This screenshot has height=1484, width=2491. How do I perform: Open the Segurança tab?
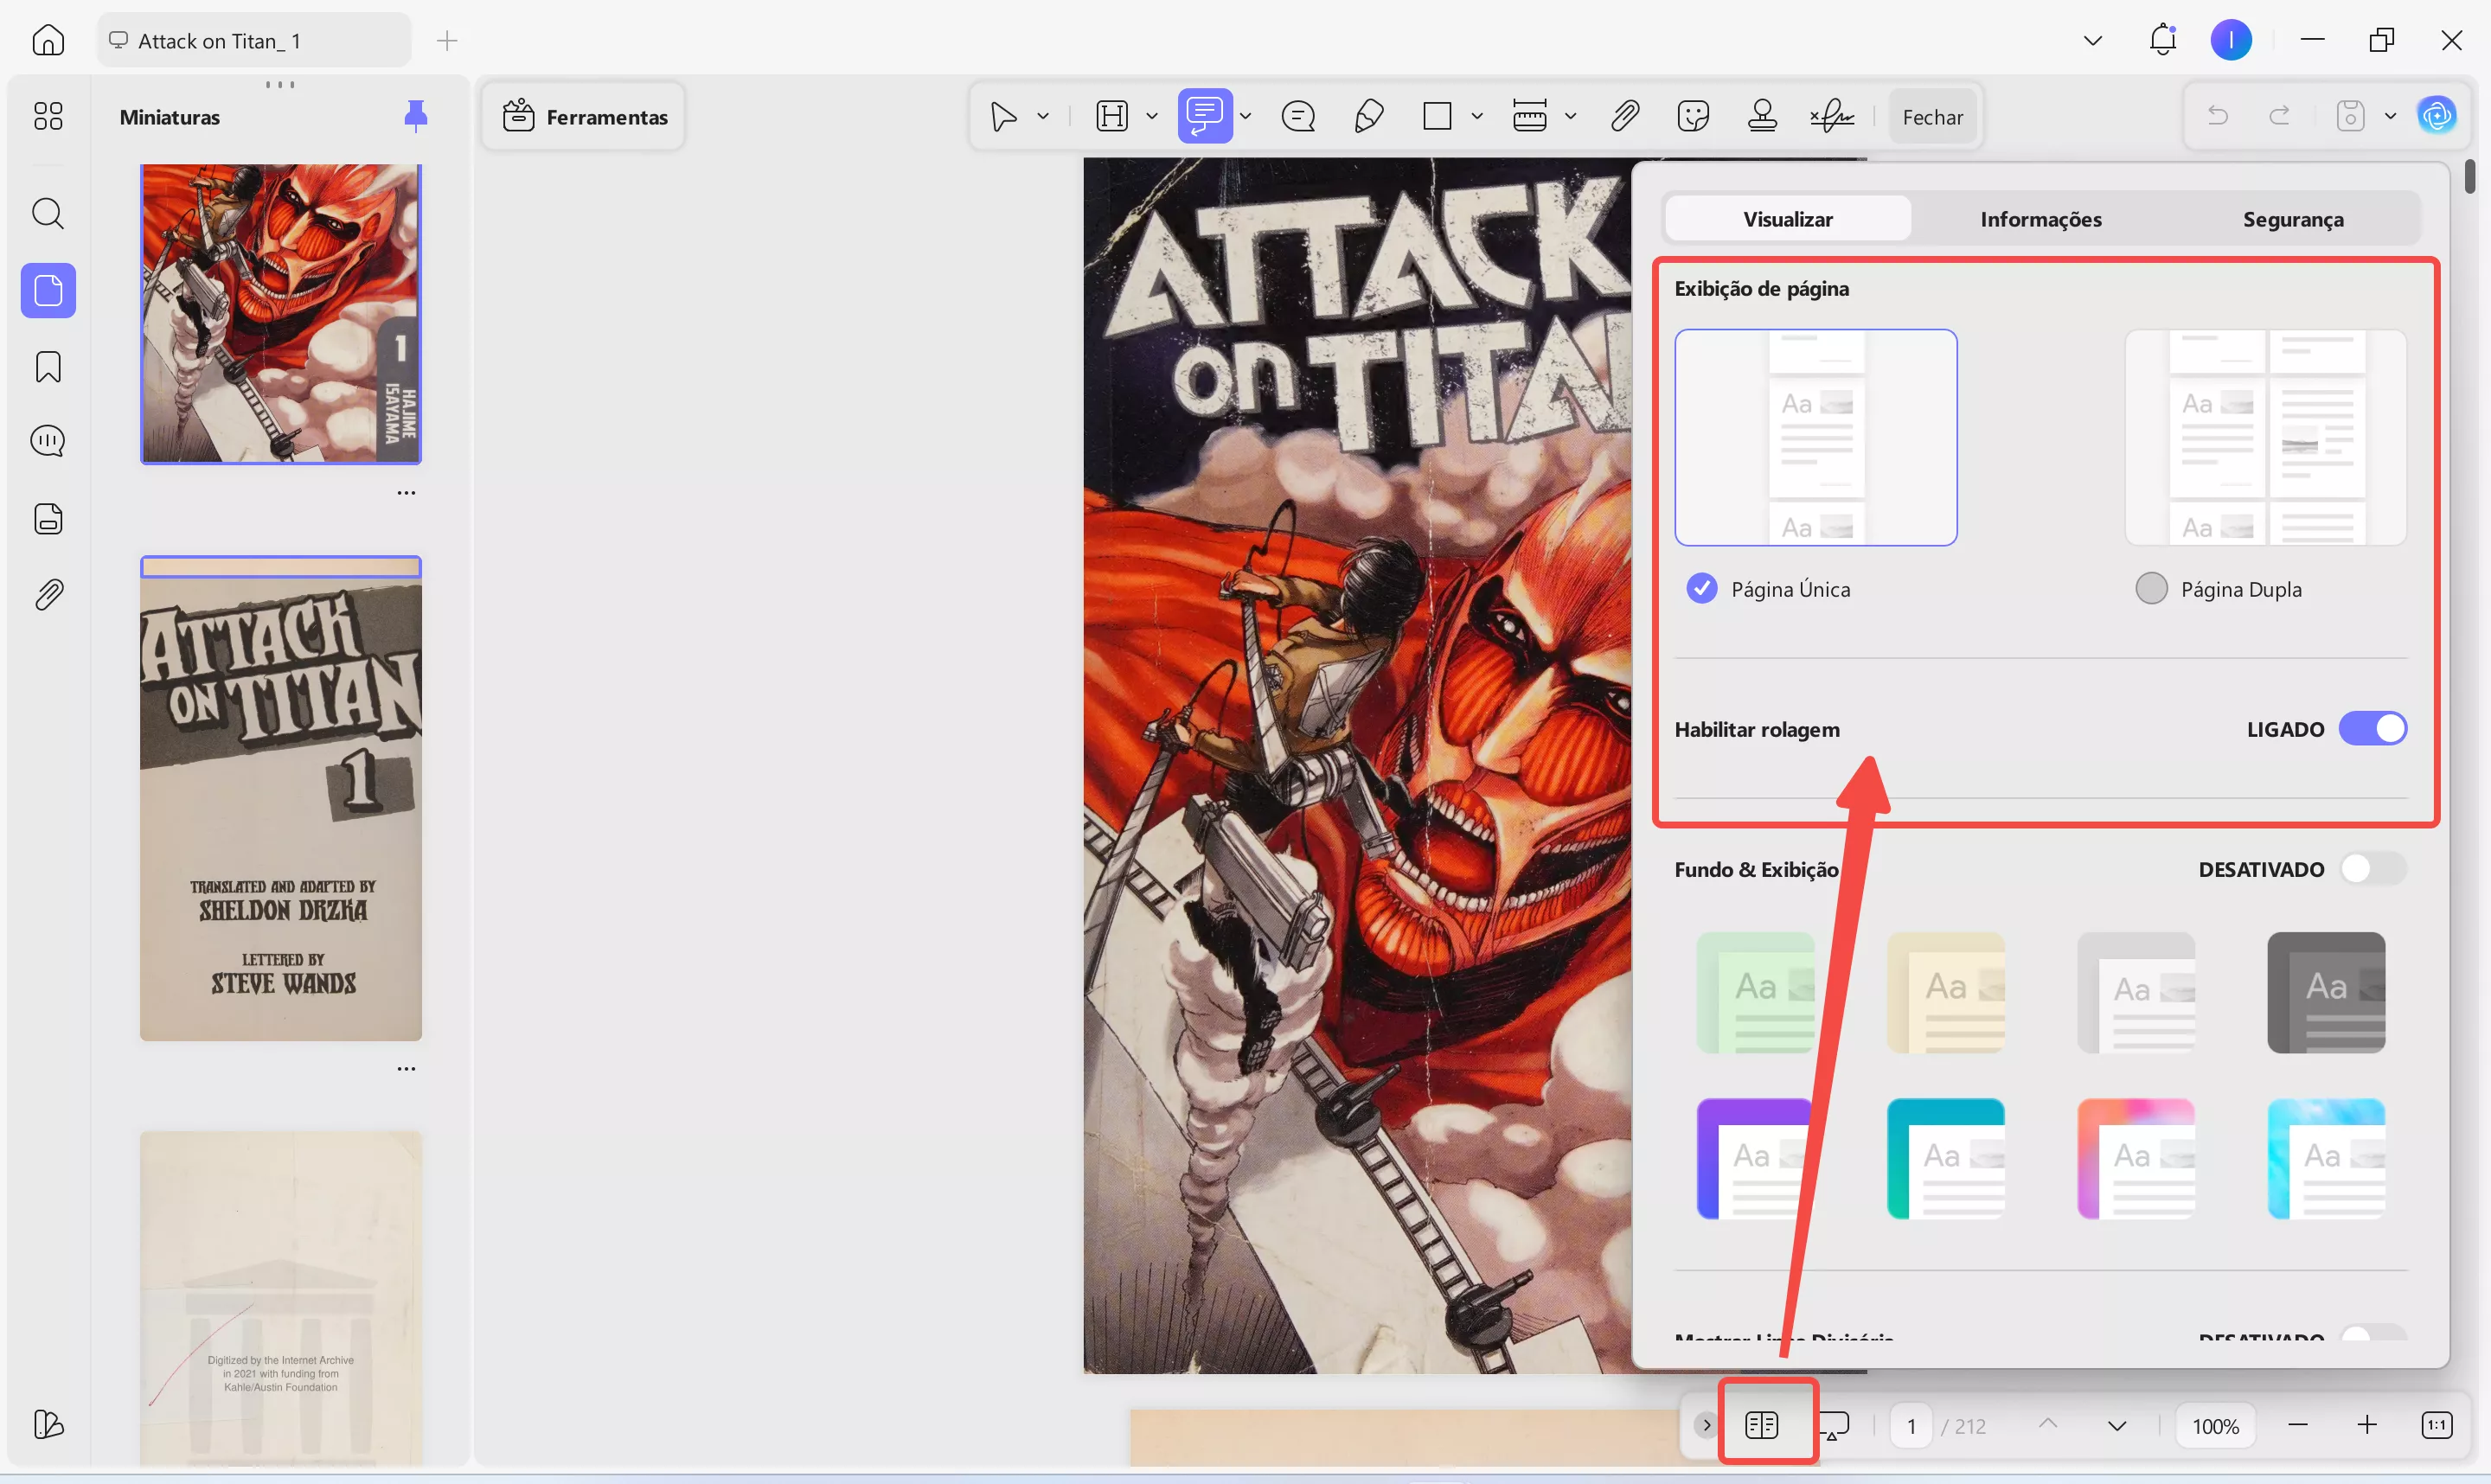click(2293, 218)
